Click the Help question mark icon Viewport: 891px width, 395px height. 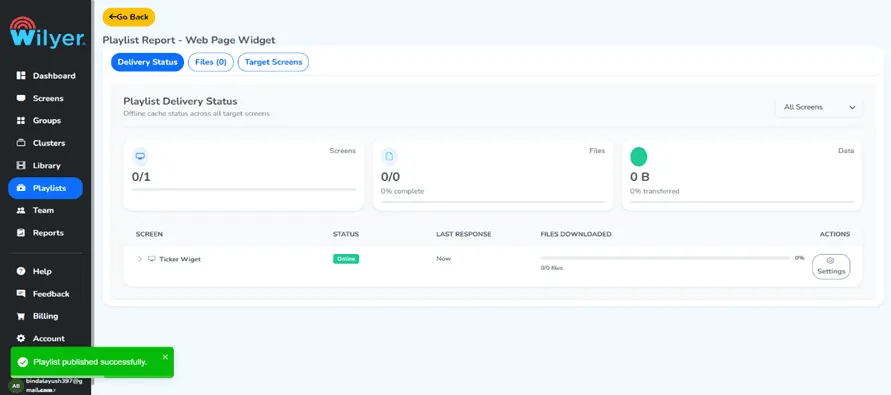[21, 271]
